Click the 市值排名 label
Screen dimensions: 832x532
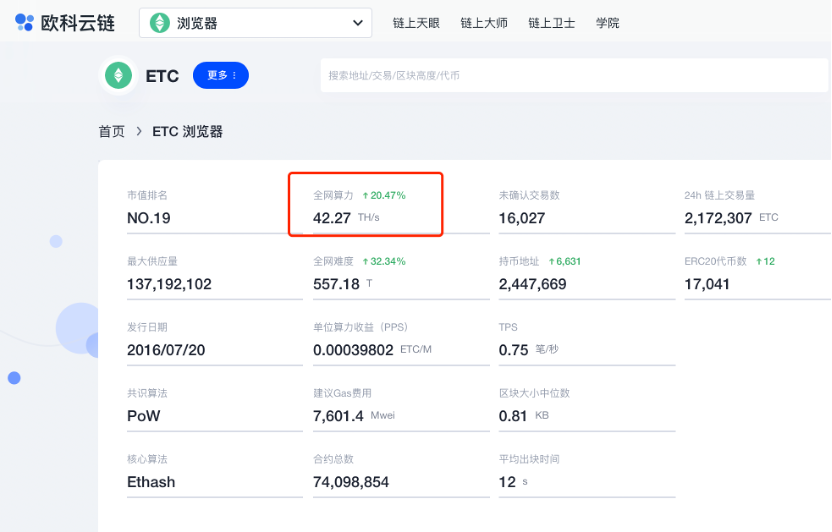[x=147, y=195]
